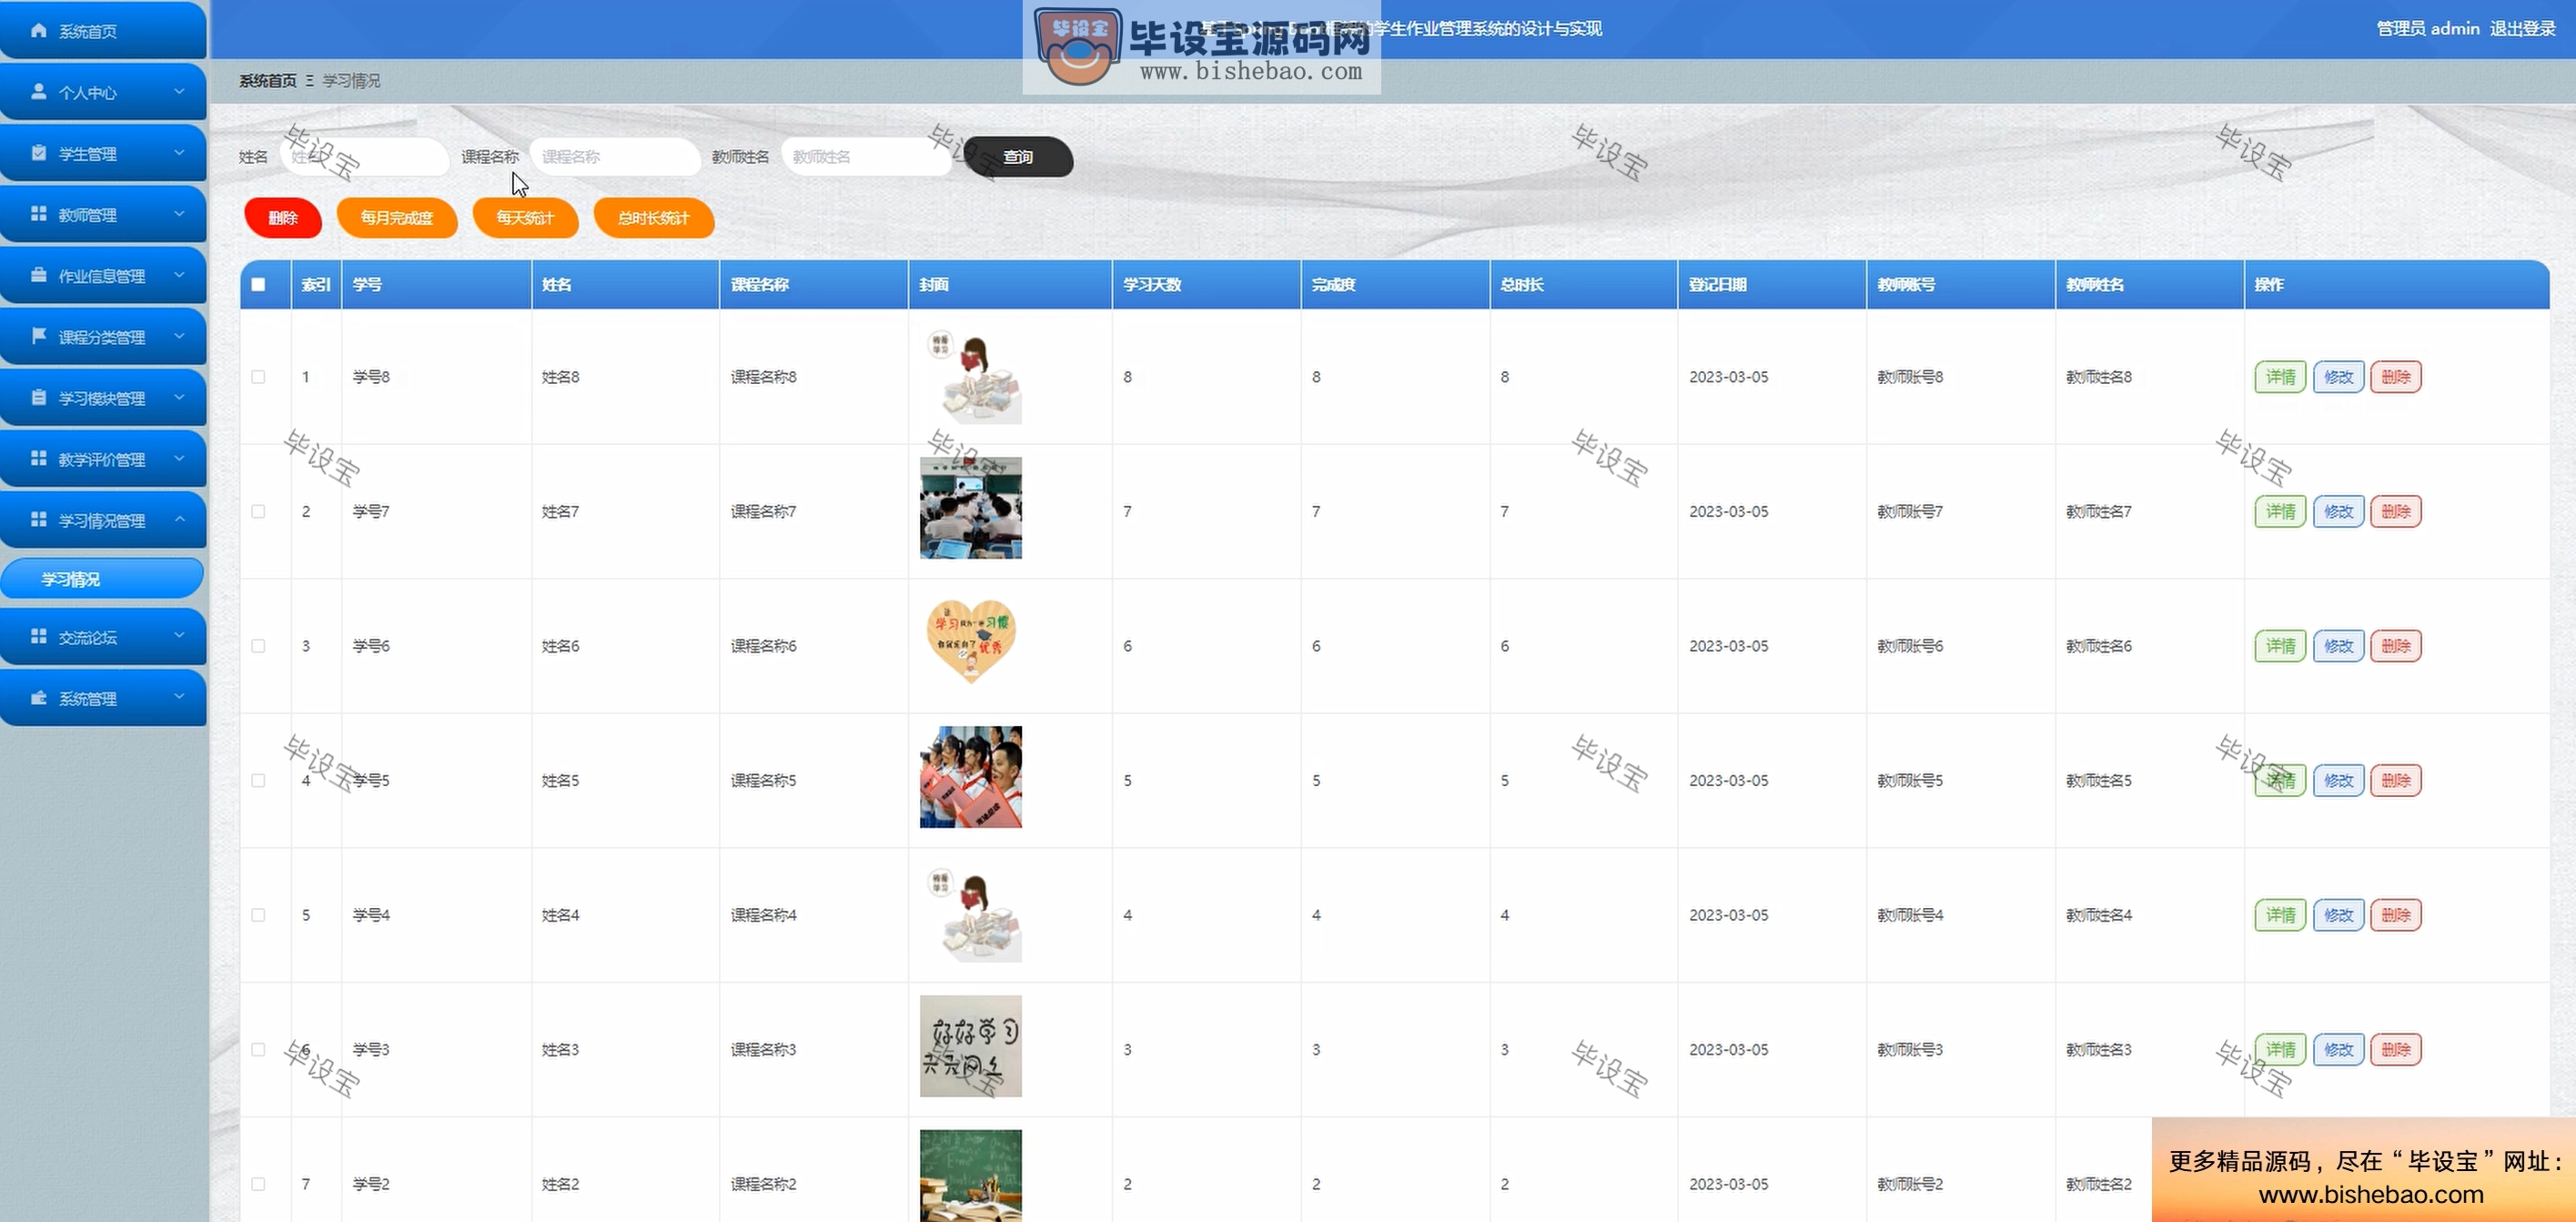Expand the 交流论坛 menu chevron
The width and height of the screenshot is (2576, 1222).
tap(179, 636)
